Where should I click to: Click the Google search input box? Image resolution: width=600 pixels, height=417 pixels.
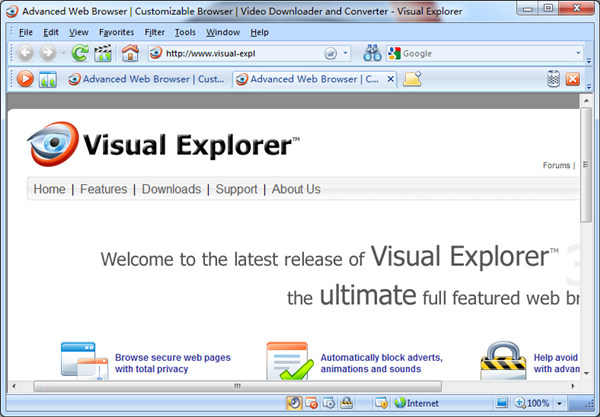pos(486,54)
